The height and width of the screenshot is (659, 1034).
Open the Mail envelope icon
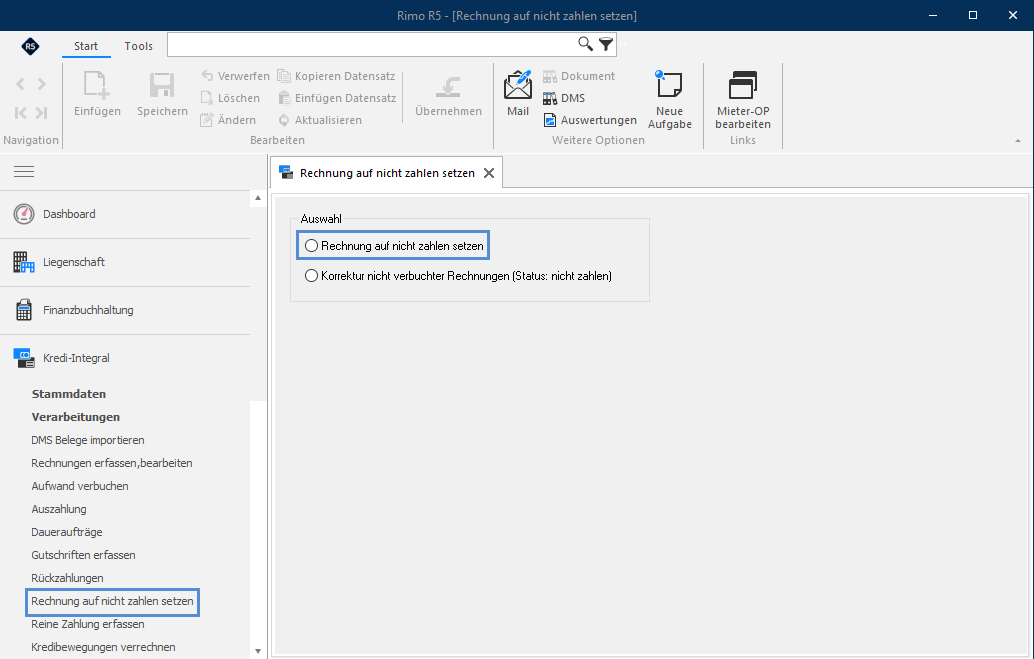pyautogui.click(x=518, y=85)
